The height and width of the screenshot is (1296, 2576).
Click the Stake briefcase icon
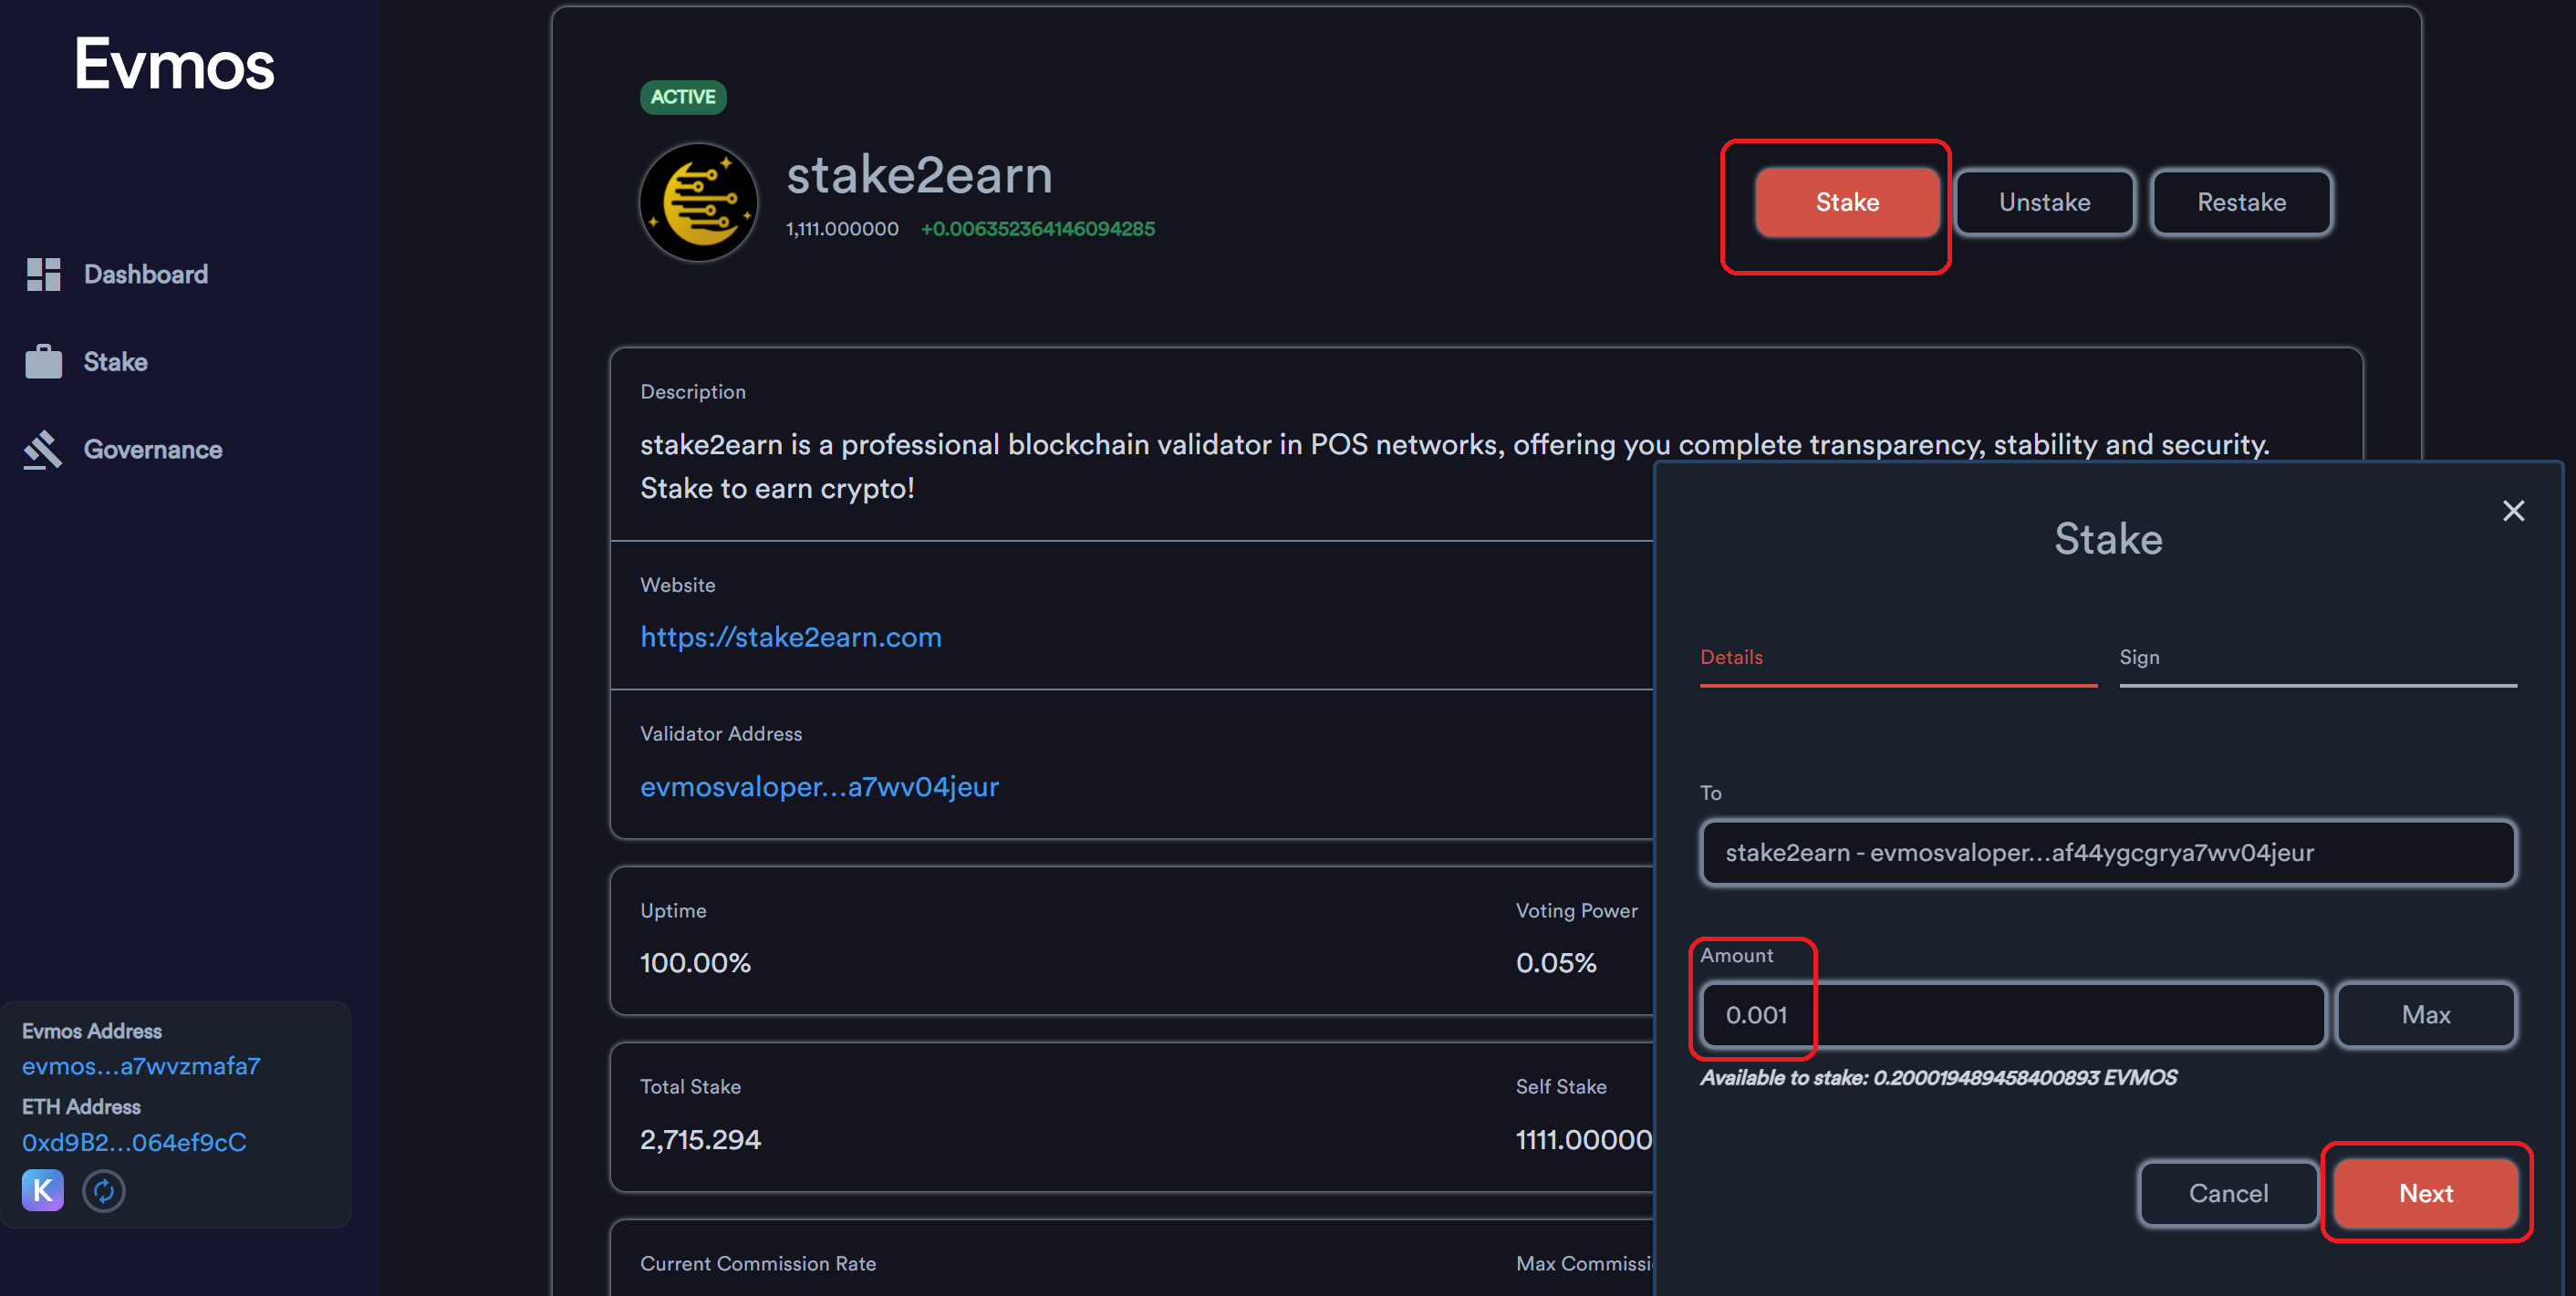point(43,361)
